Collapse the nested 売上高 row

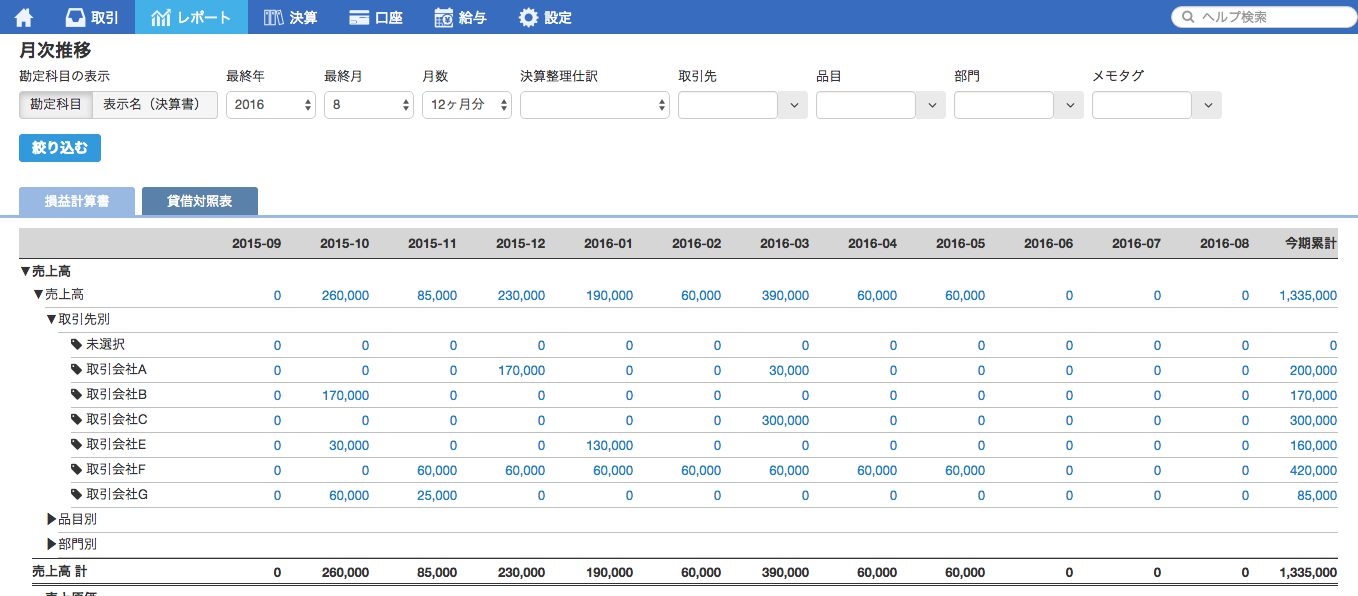click(38, 295)
